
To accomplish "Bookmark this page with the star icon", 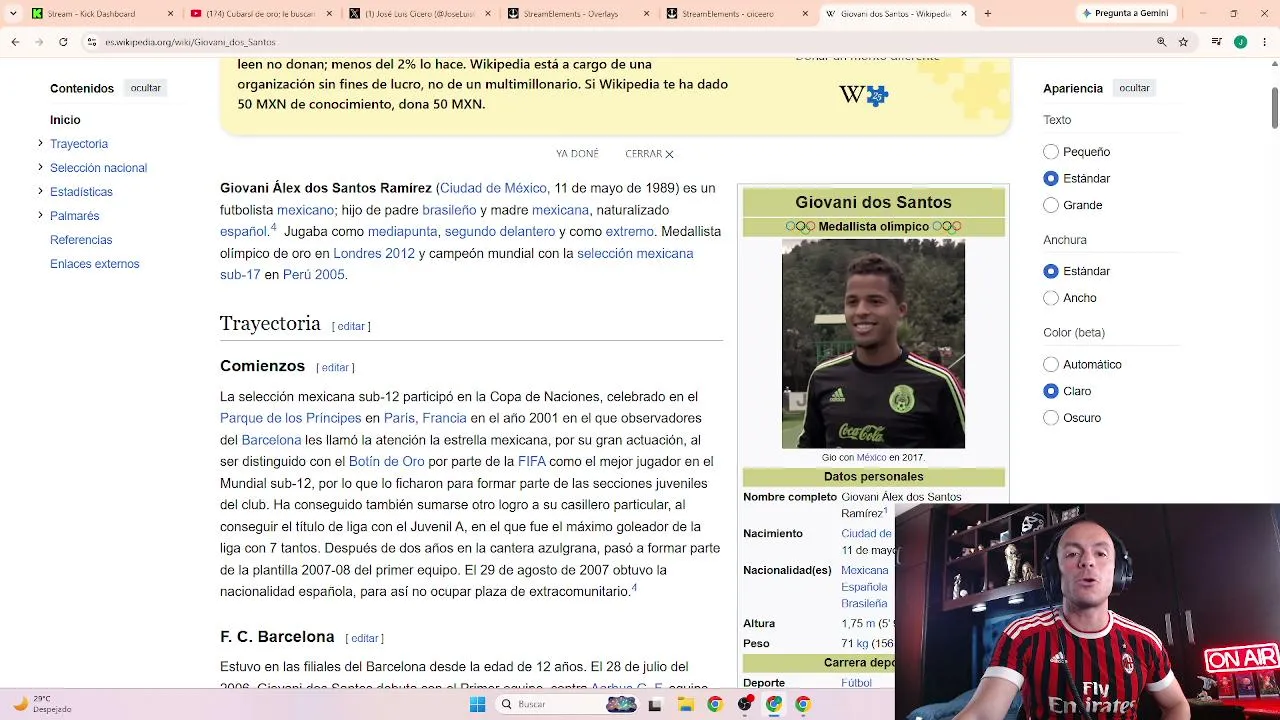I will point(1183,42).
